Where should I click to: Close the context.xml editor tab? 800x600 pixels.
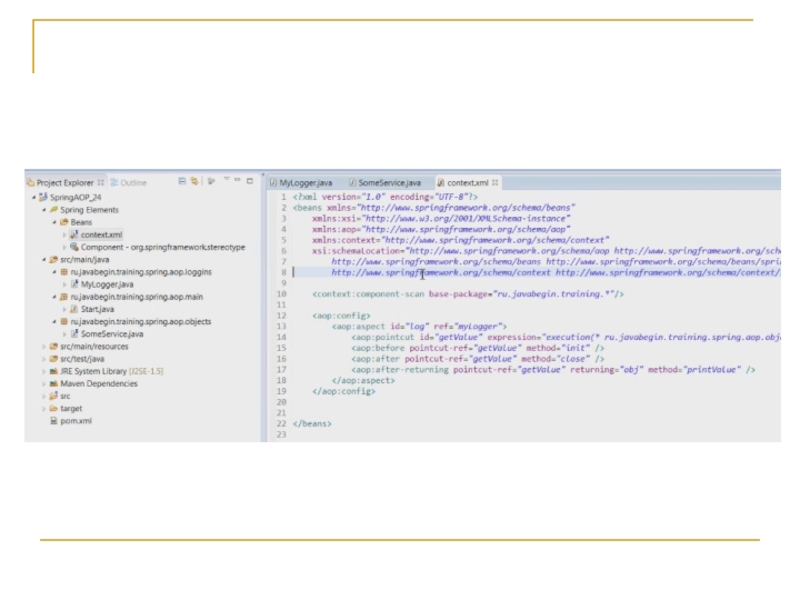pos(495,183)
